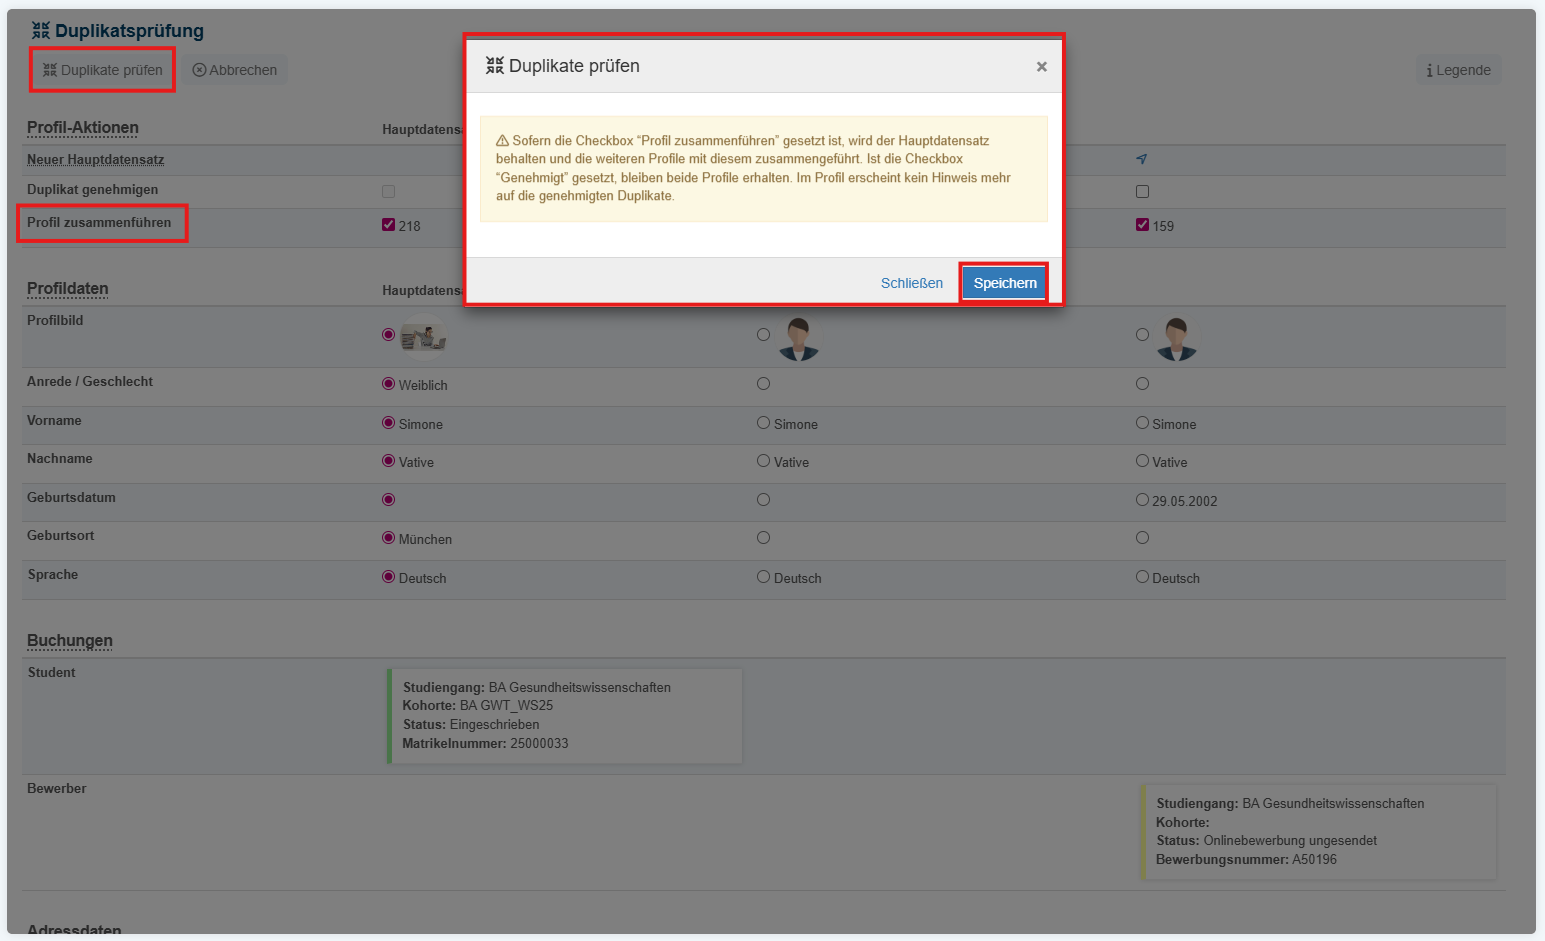Select the Weiblich radio button
This screenshot has height=941, width=1545.
click(389, 384)
